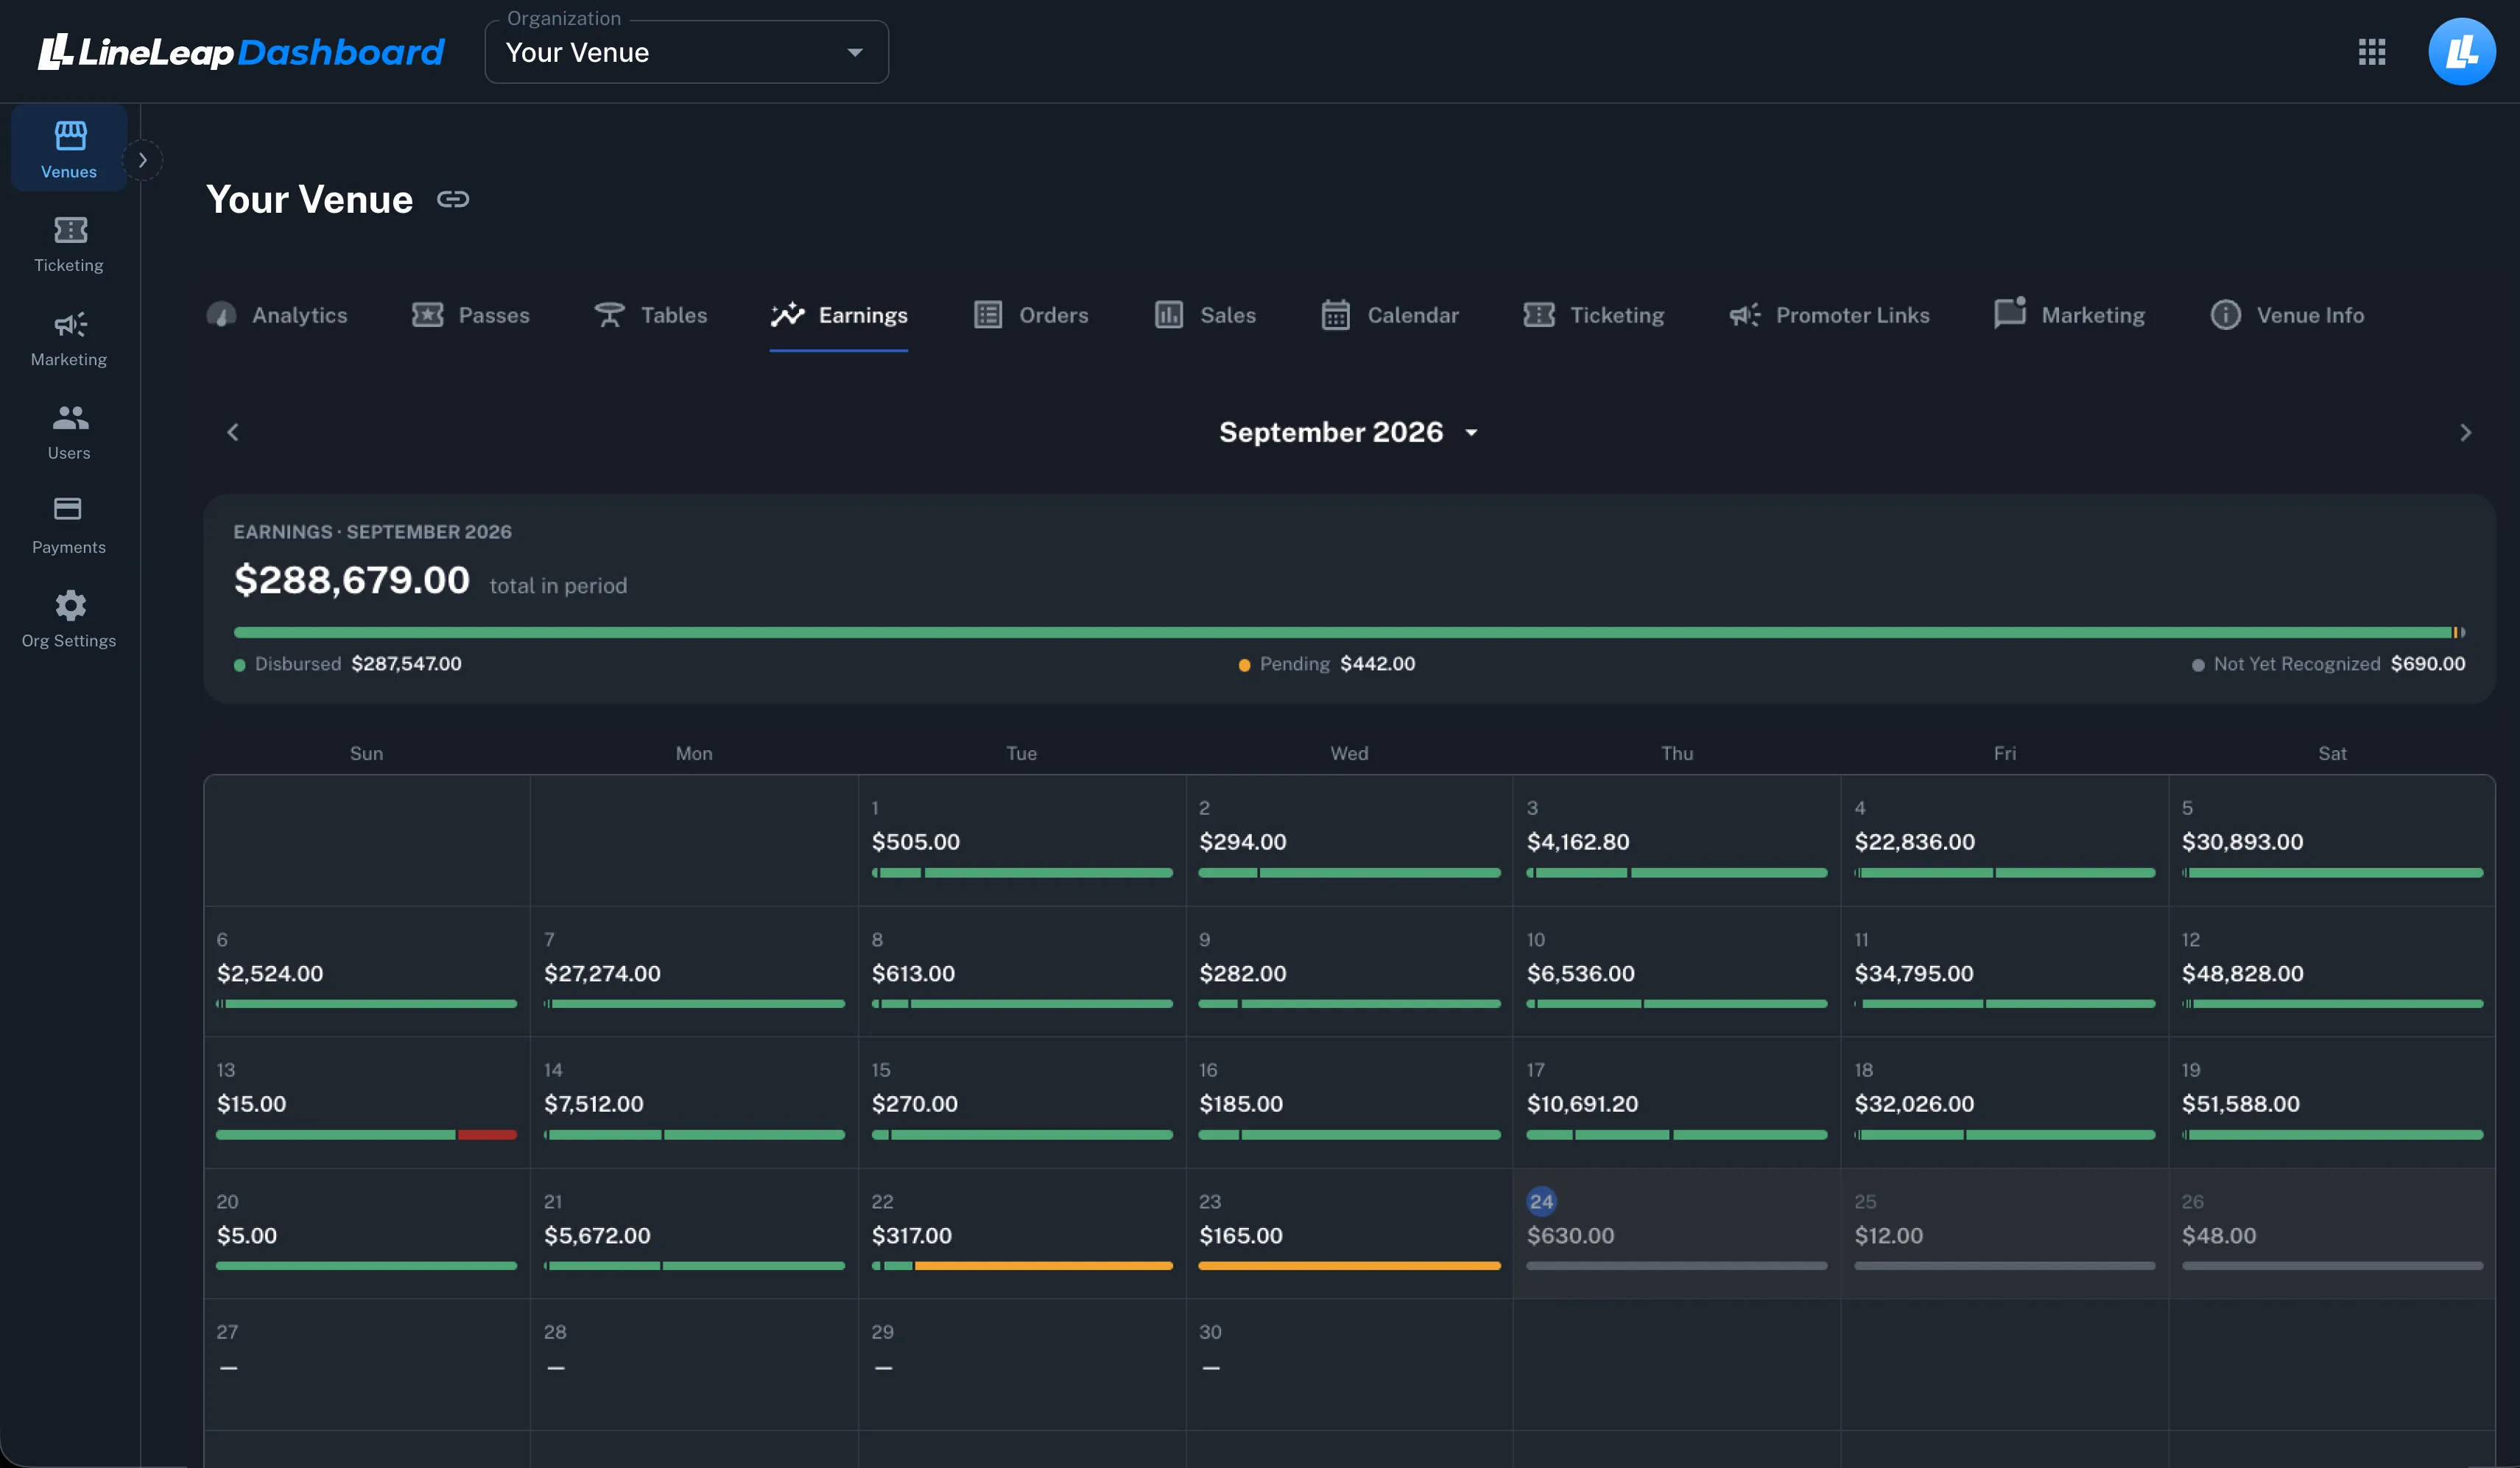
Task: Copy venue link icon beside Your Venue
Action: 453,199
